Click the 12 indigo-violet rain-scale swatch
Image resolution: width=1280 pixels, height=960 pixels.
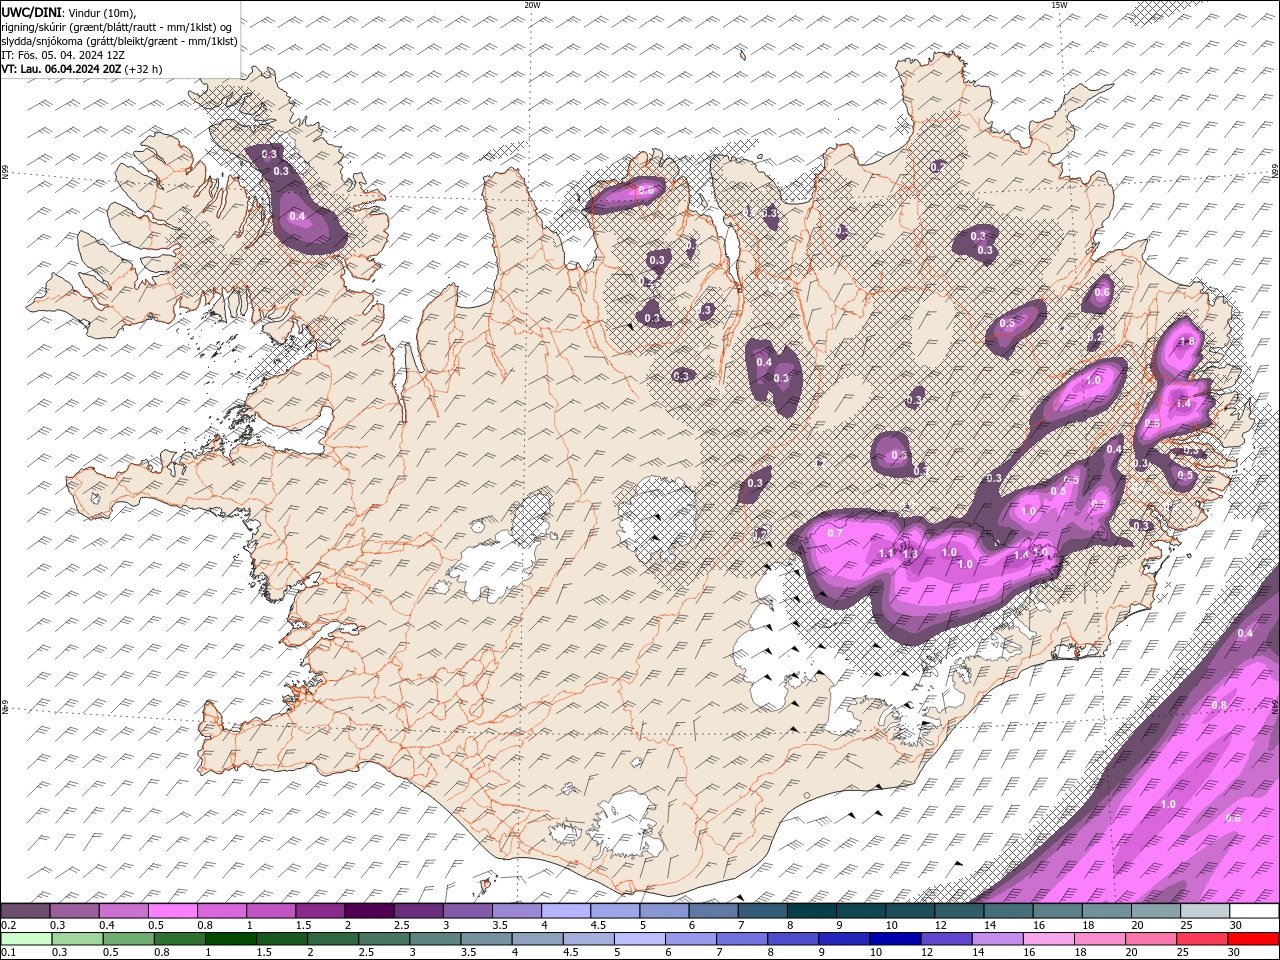[946, 938]
